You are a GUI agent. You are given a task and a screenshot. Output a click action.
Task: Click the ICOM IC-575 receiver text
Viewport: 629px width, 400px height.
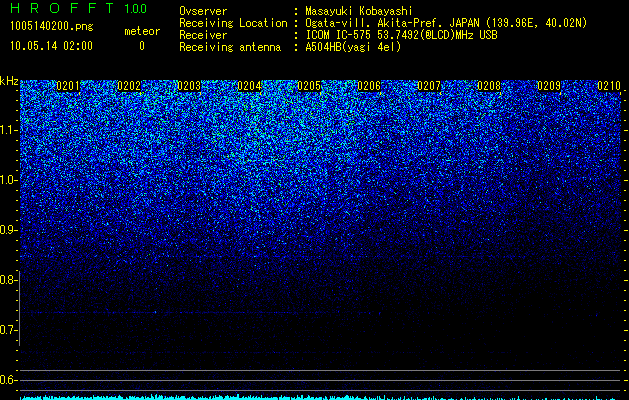click(401, 35)
